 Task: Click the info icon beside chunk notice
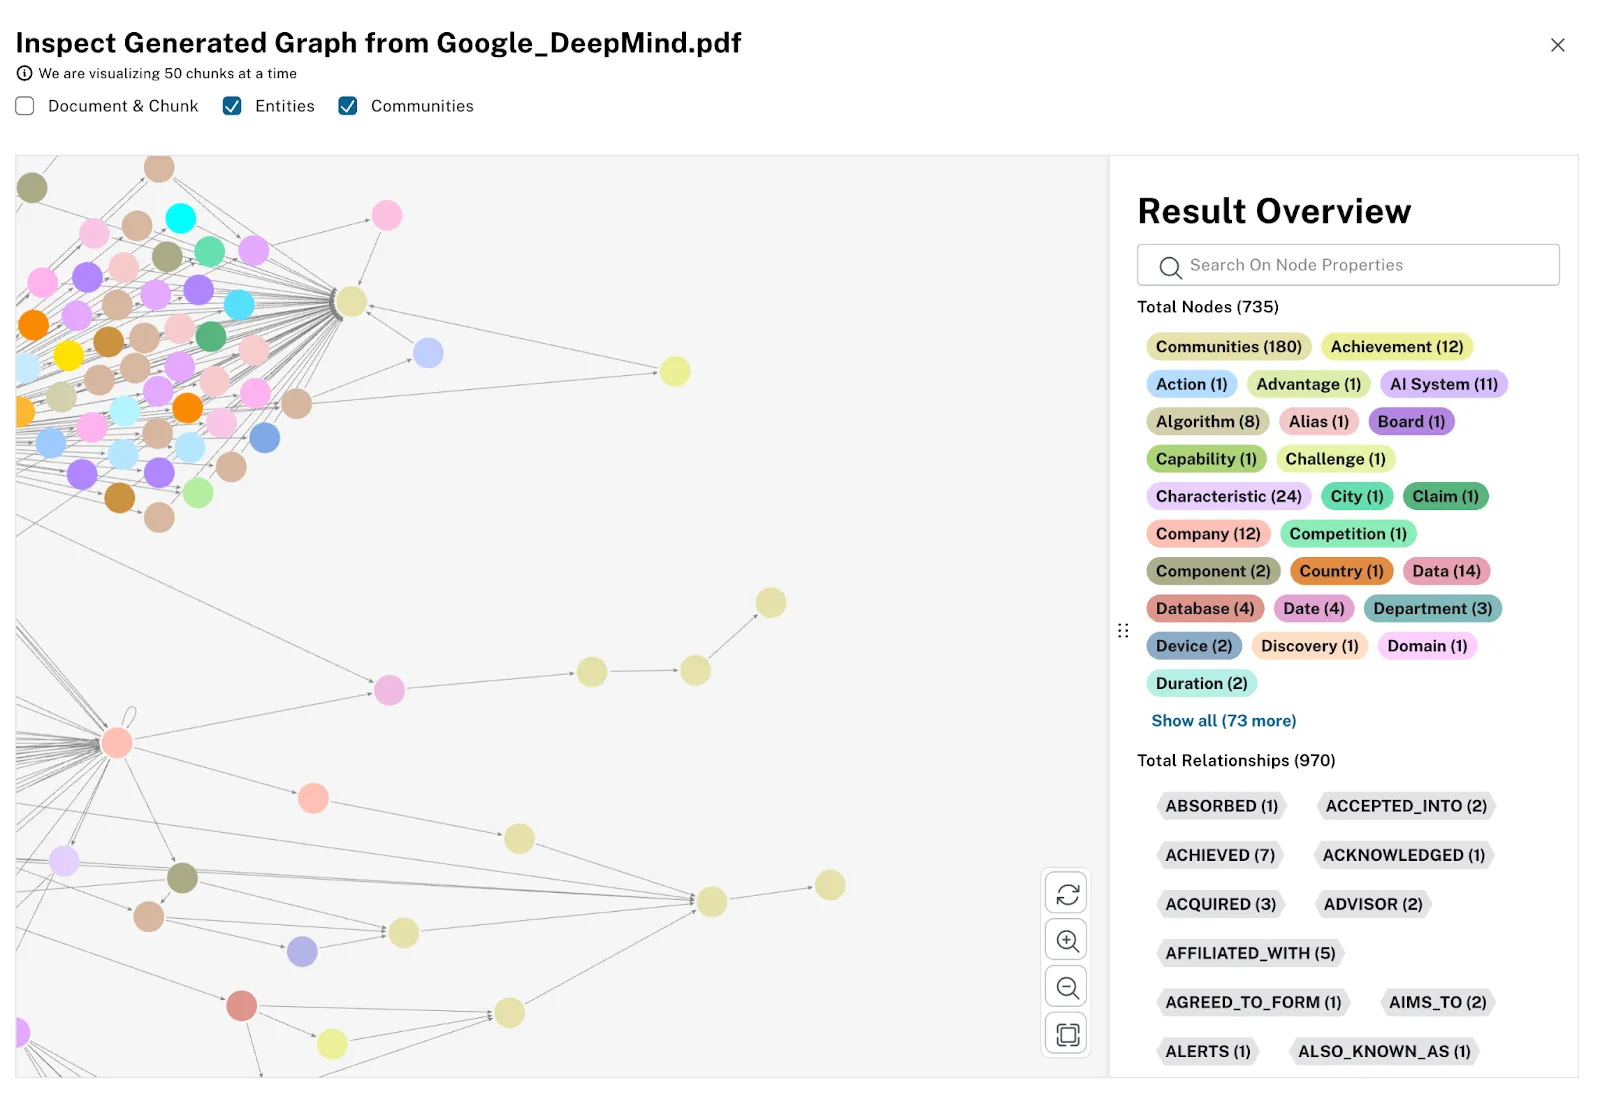[24, 73]
